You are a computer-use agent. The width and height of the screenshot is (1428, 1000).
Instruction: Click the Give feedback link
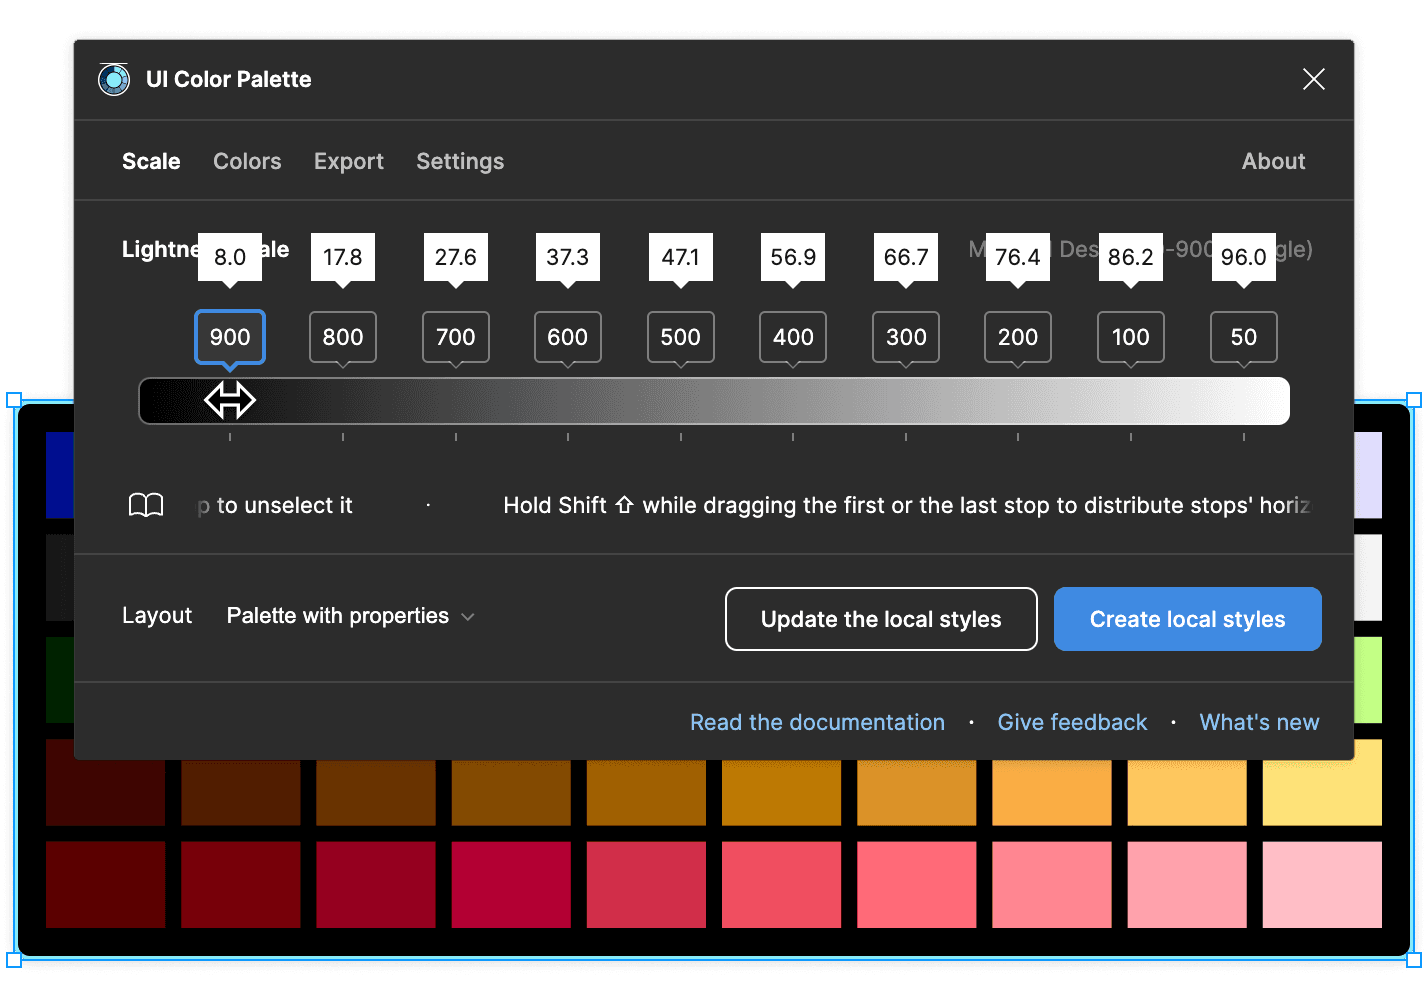[x=1072, y=722]
